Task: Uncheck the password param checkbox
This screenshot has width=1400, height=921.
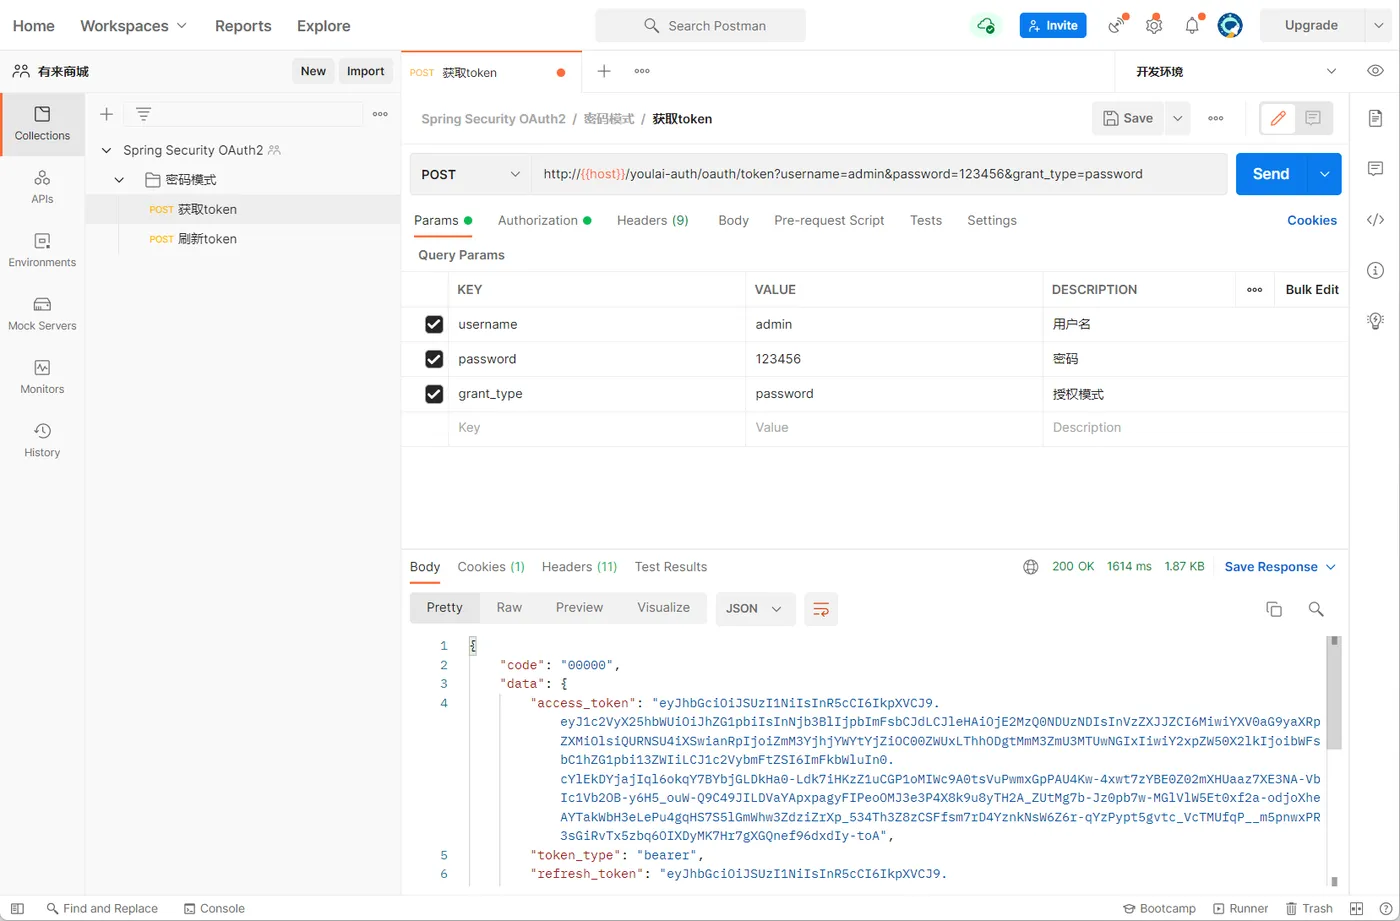Action: point(434,359)
